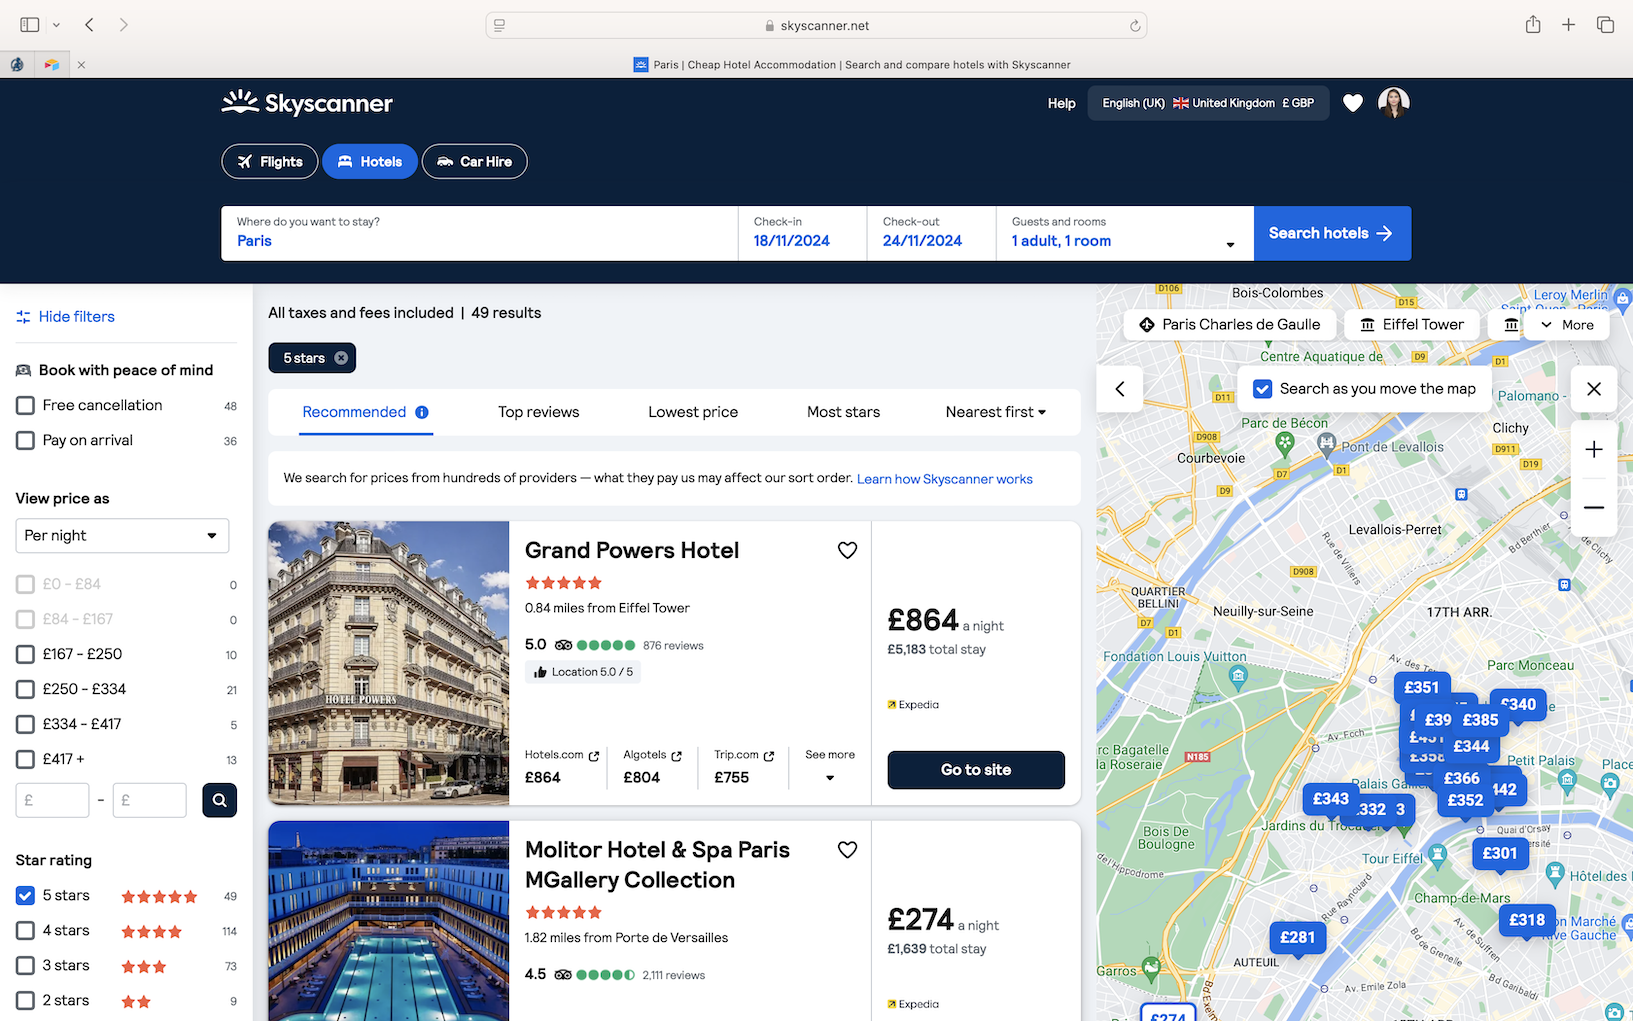The width and height of the screenshot is (1633, 1021).
Task: Click the Search hotels button
Action: (1332, 233)
